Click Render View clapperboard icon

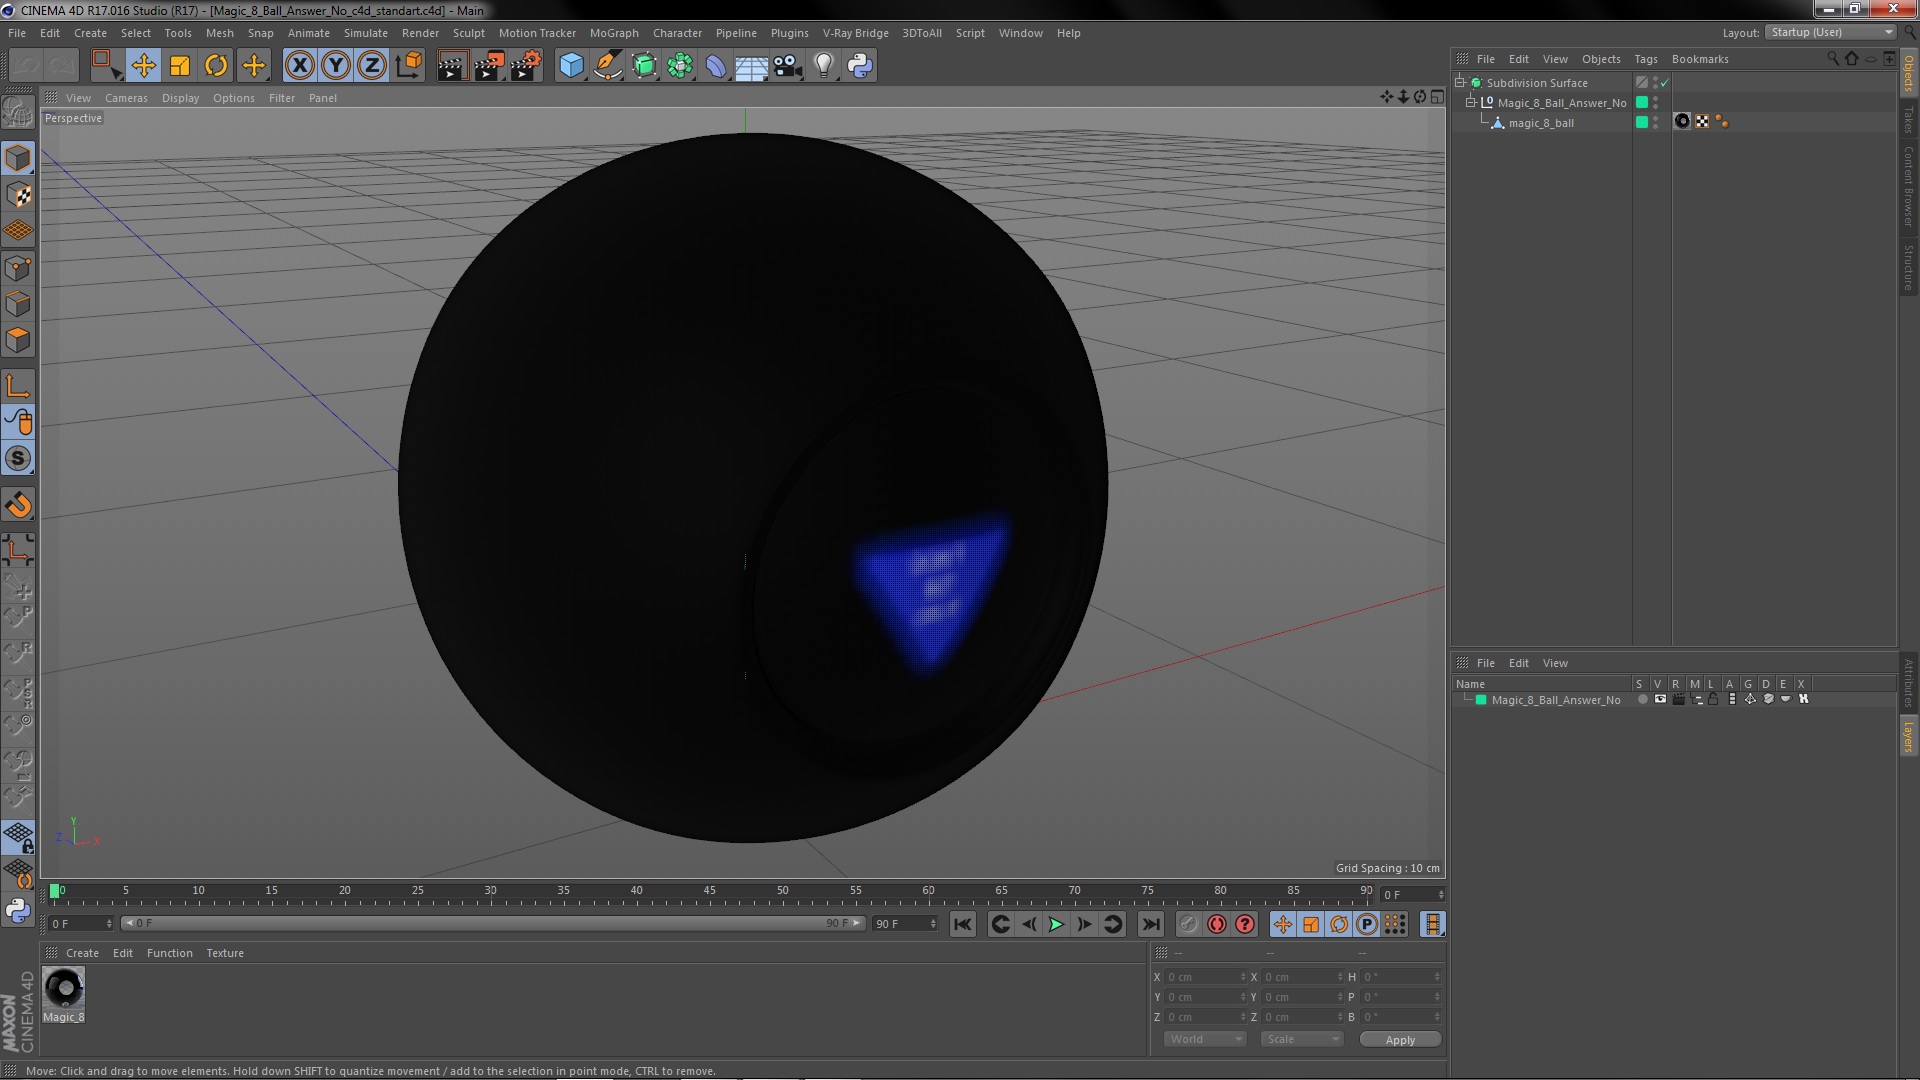pyautogui.click(x=452, y=66)
